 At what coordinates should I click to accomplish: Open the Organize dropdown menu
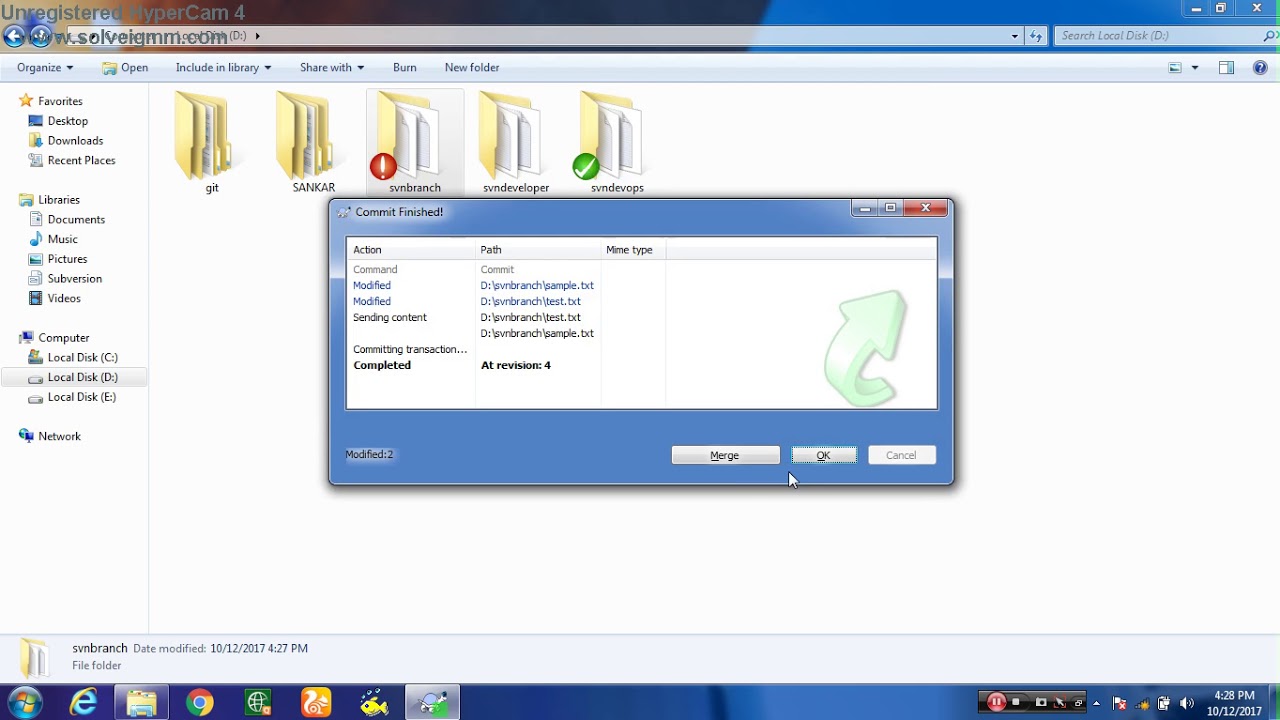point(45,68)
